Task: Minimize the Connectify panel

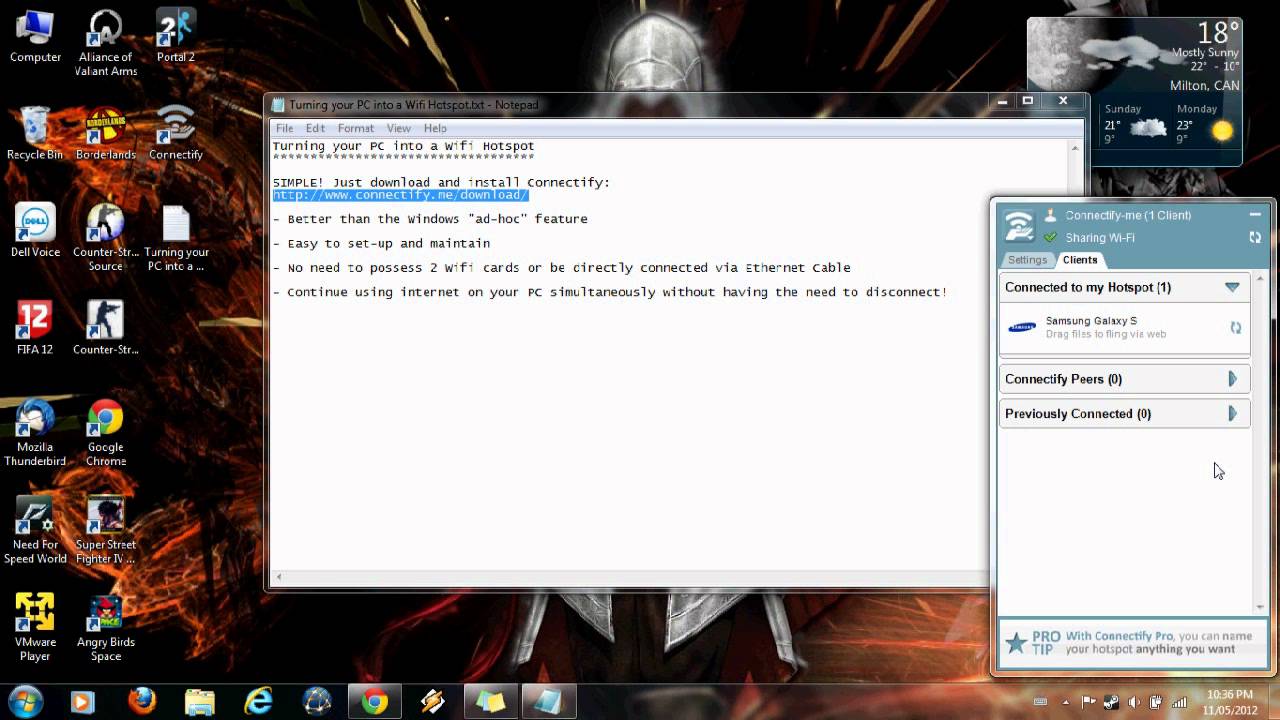Action: (x=1255, y=214)
